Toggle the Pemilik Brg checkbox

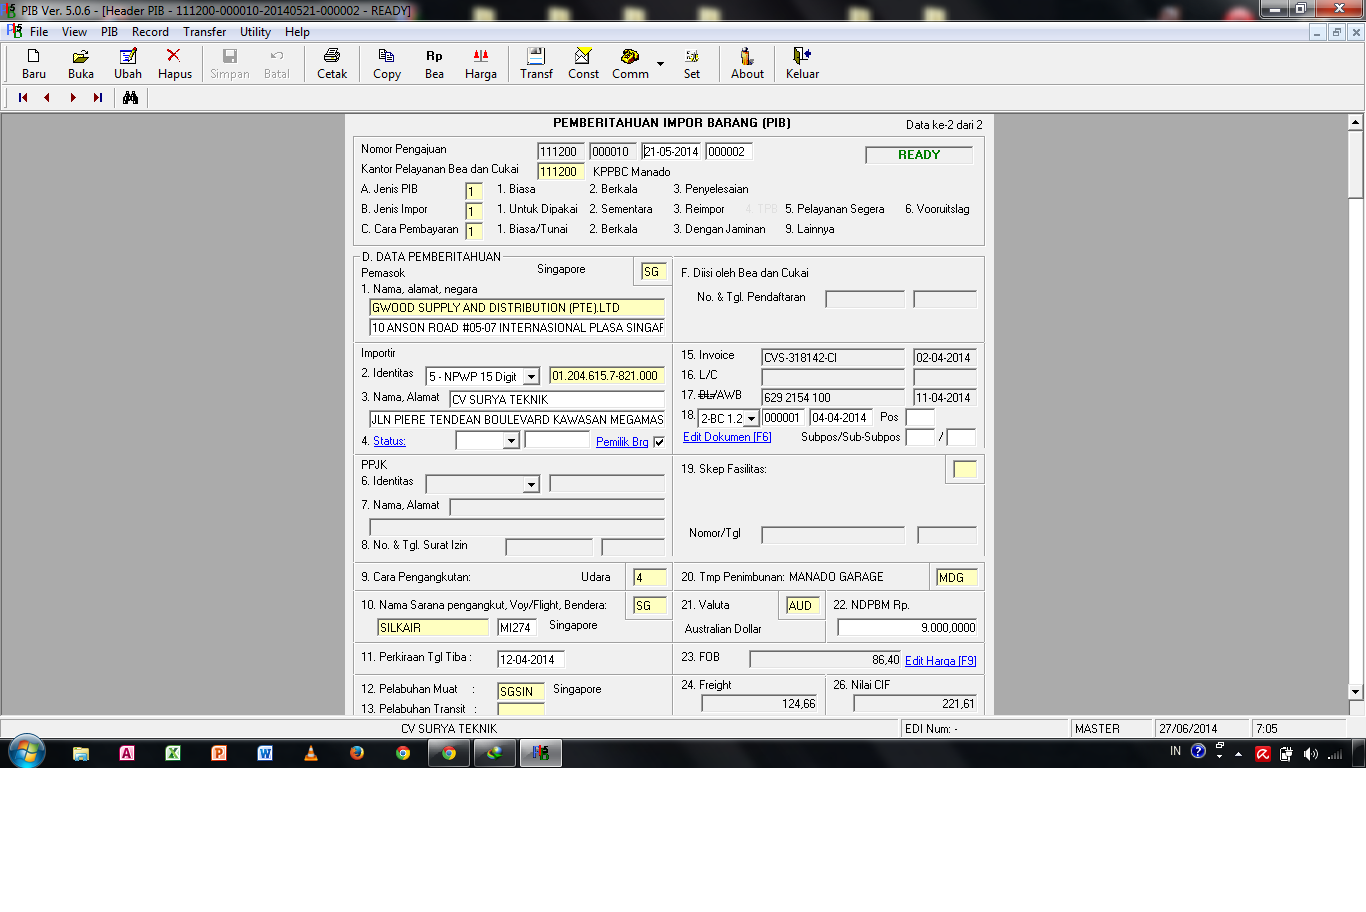click(659, 442)
